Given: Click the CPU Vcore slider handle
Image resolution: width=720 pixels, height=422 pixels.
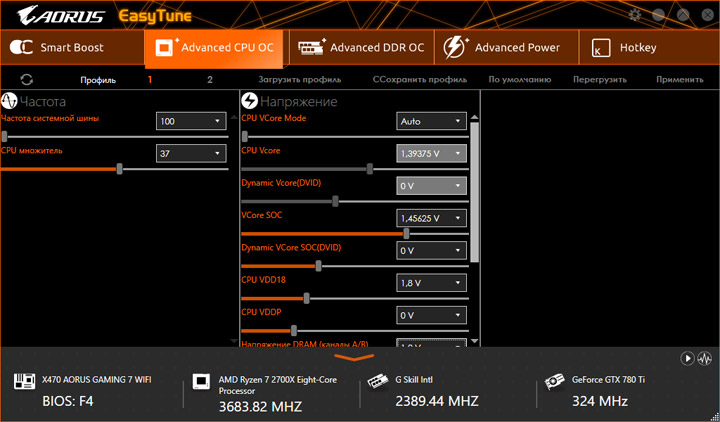Looking at the screenshot, I should click(x=370, y=169).
